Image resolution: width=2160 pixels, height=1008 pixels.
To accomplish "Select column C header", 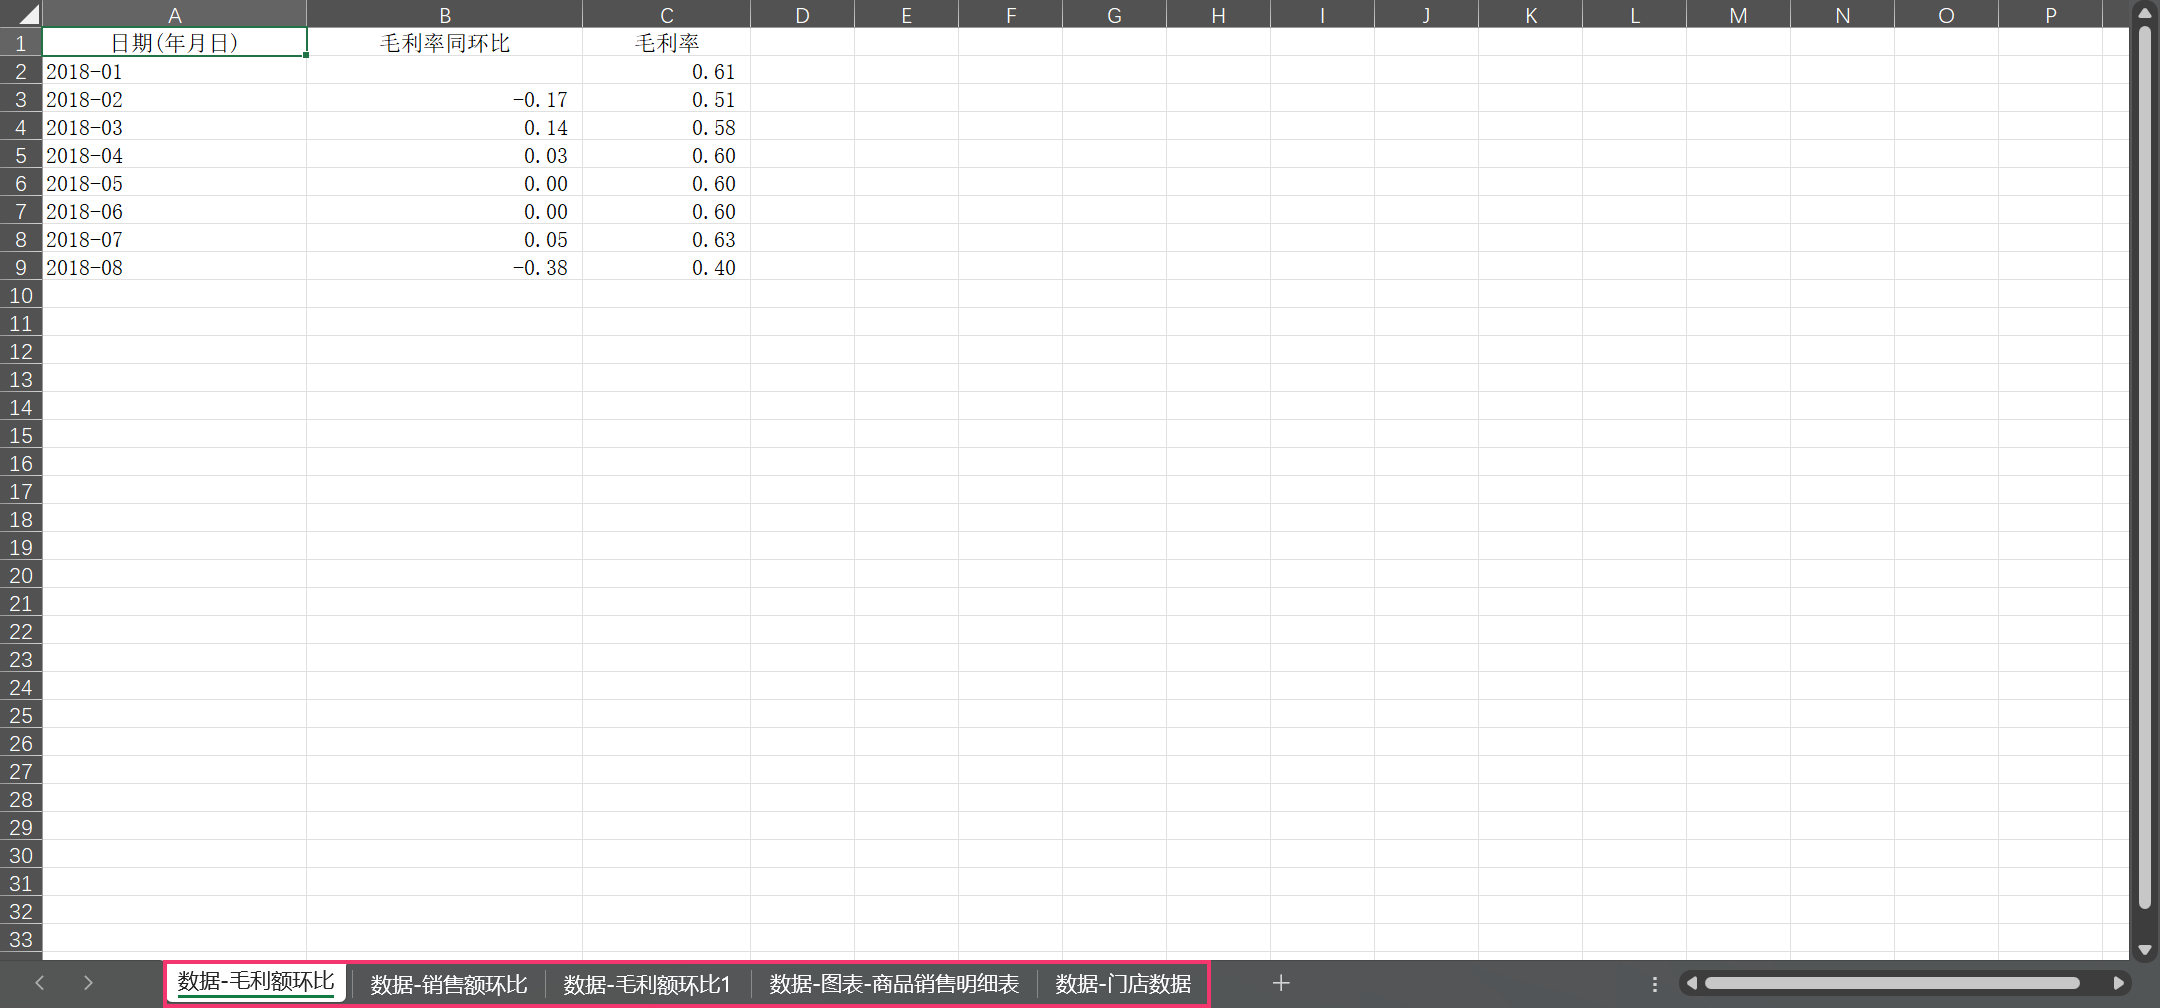I will pos(667,14).
